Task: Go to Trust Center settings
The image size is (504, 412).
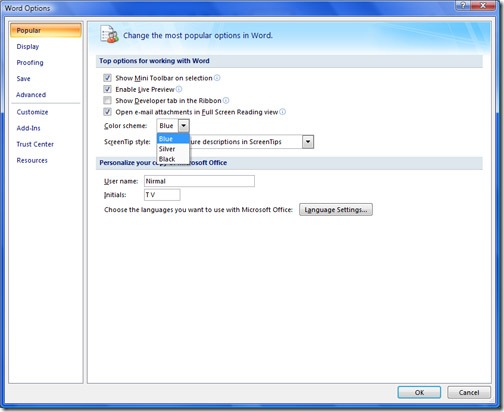Action: 35,144
